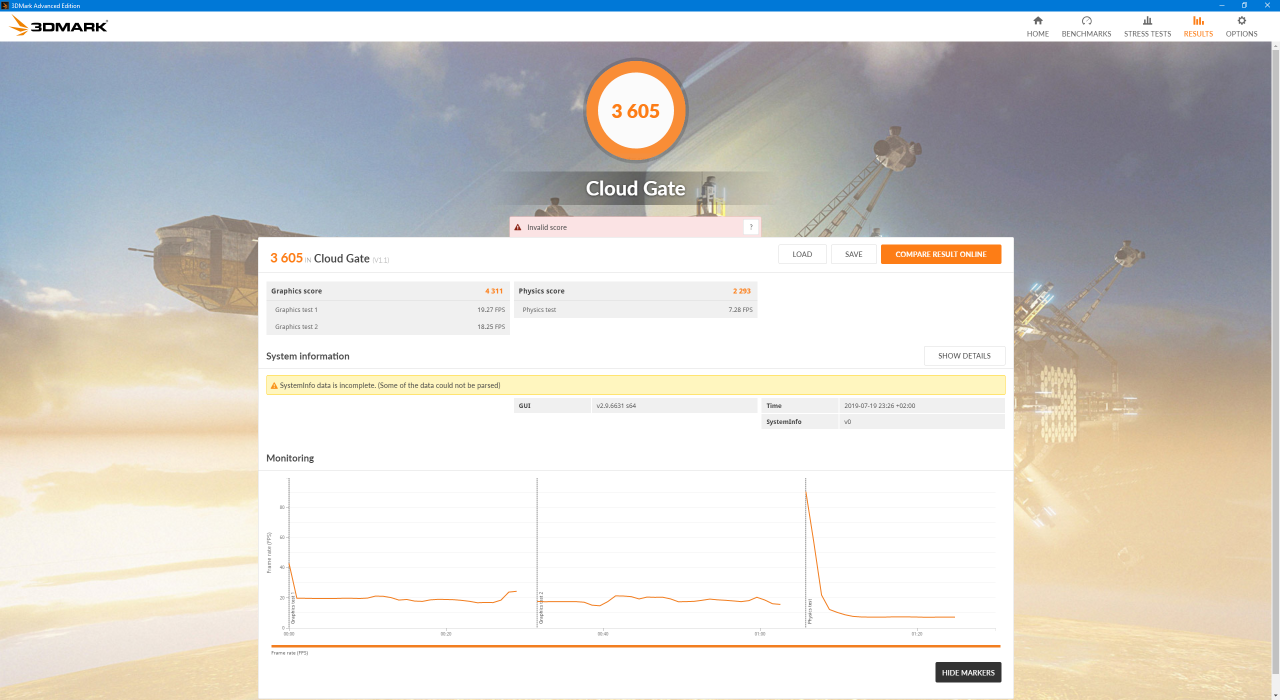Screen dimensions: 1280x700
Task: Click the Graphics test 2 chart marker
Action: coord(540,607)
